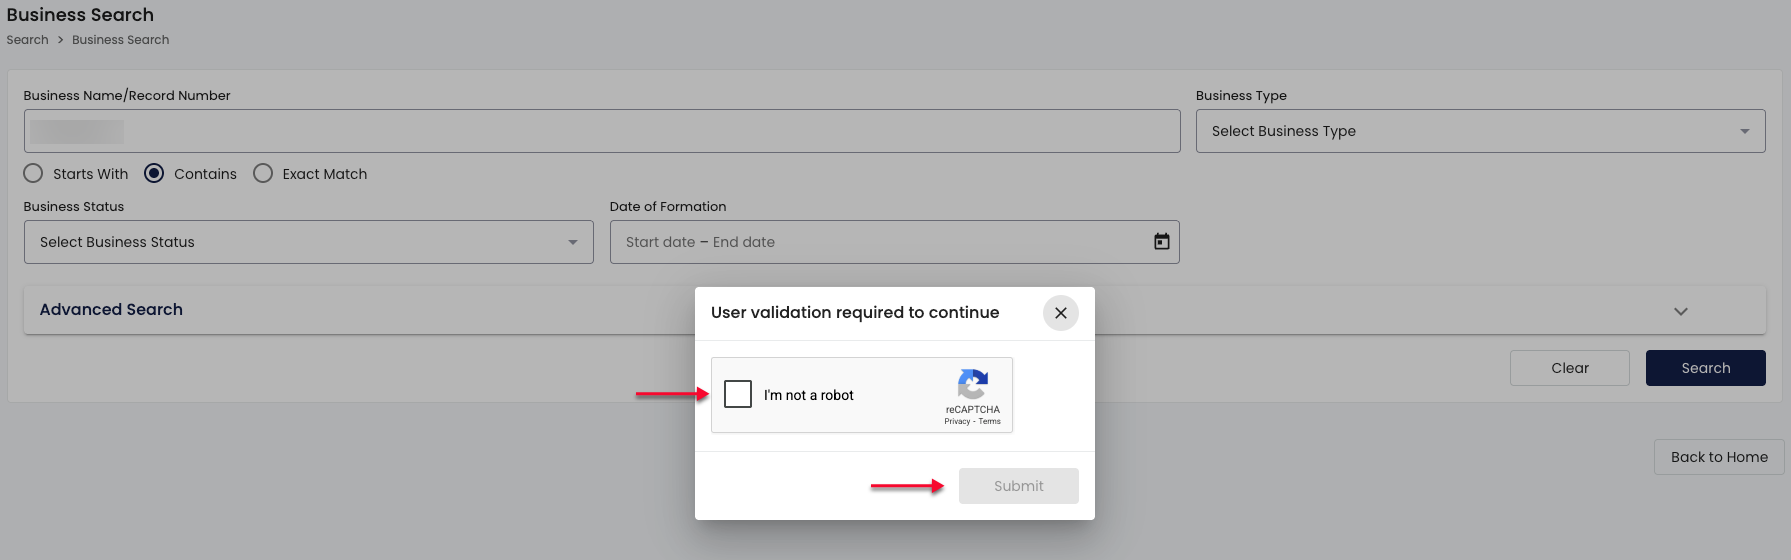1791x560 pixels.
Task: Click the Clear button
Action: pyautogui.click(x=1569, y=368)
